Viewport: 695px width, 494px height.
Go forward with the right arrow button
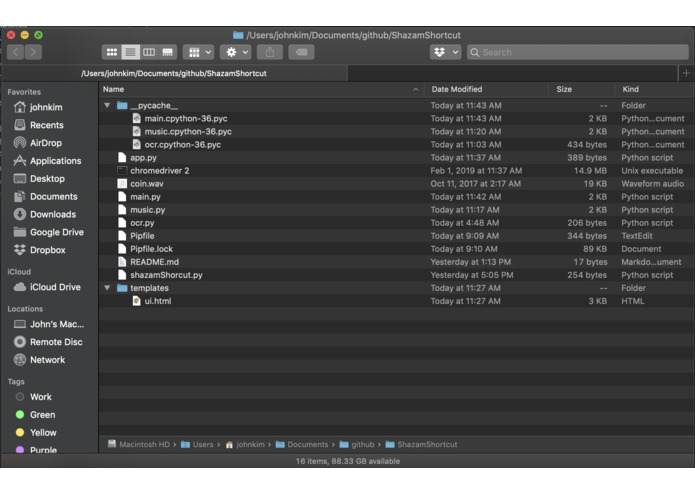coord(34,52)
